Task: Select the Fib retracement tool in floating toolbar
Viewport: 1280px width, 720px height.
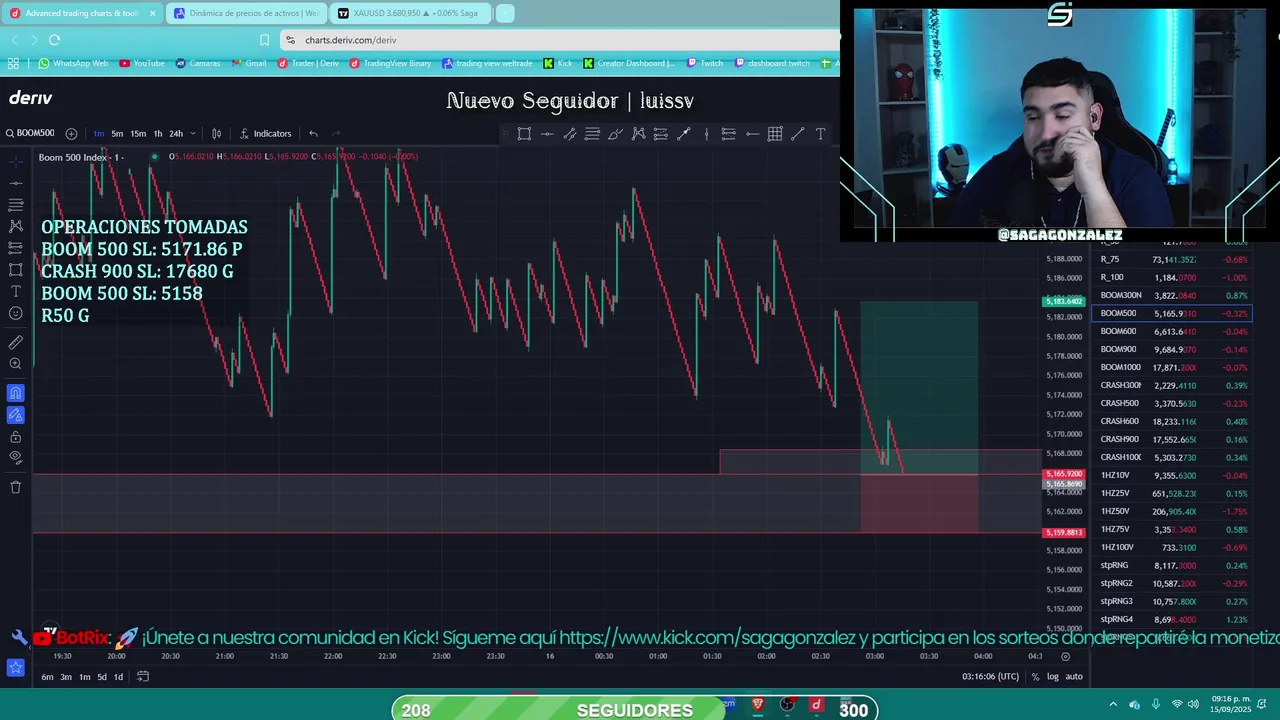Action: point(592,134)
